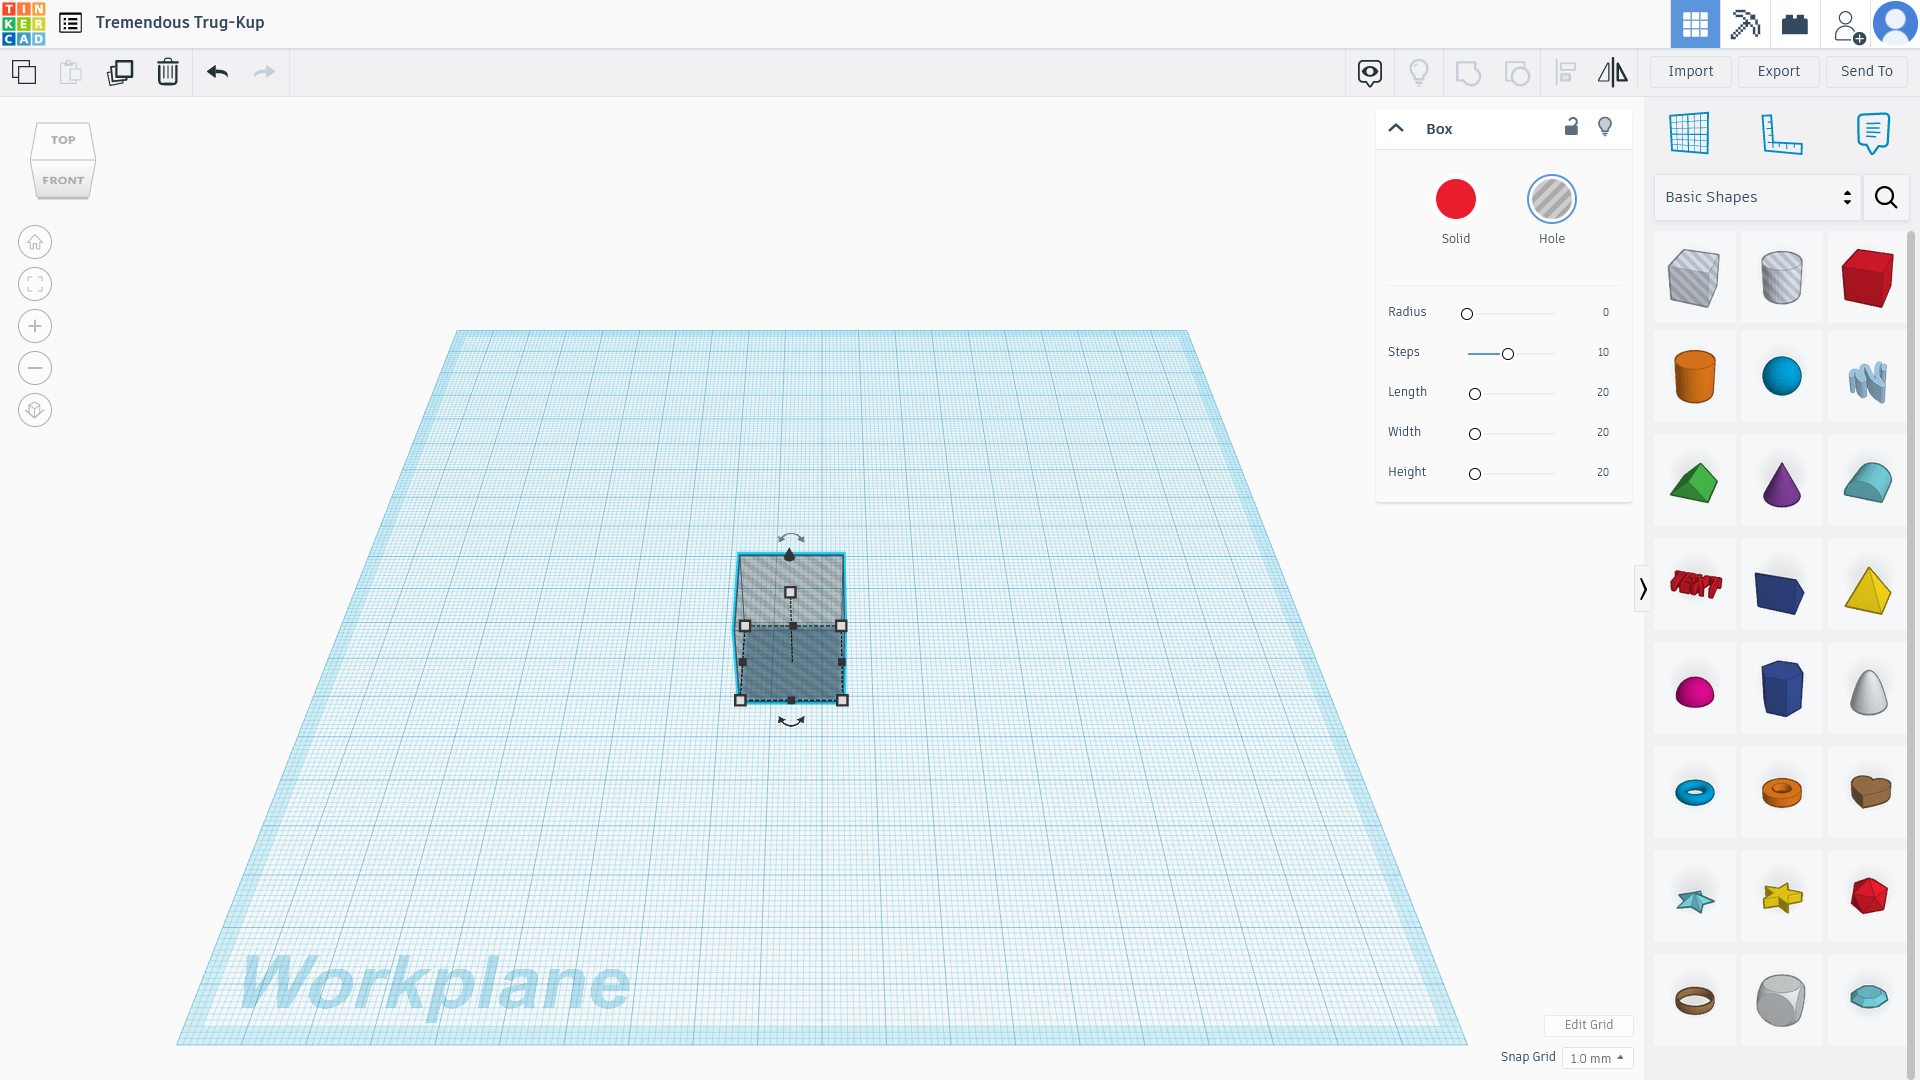This screenshot has width=1920, height=1080.
Task: Open the Snap Grid value dropdown
Action: pyautogui.click(x=1597, y=1057)
